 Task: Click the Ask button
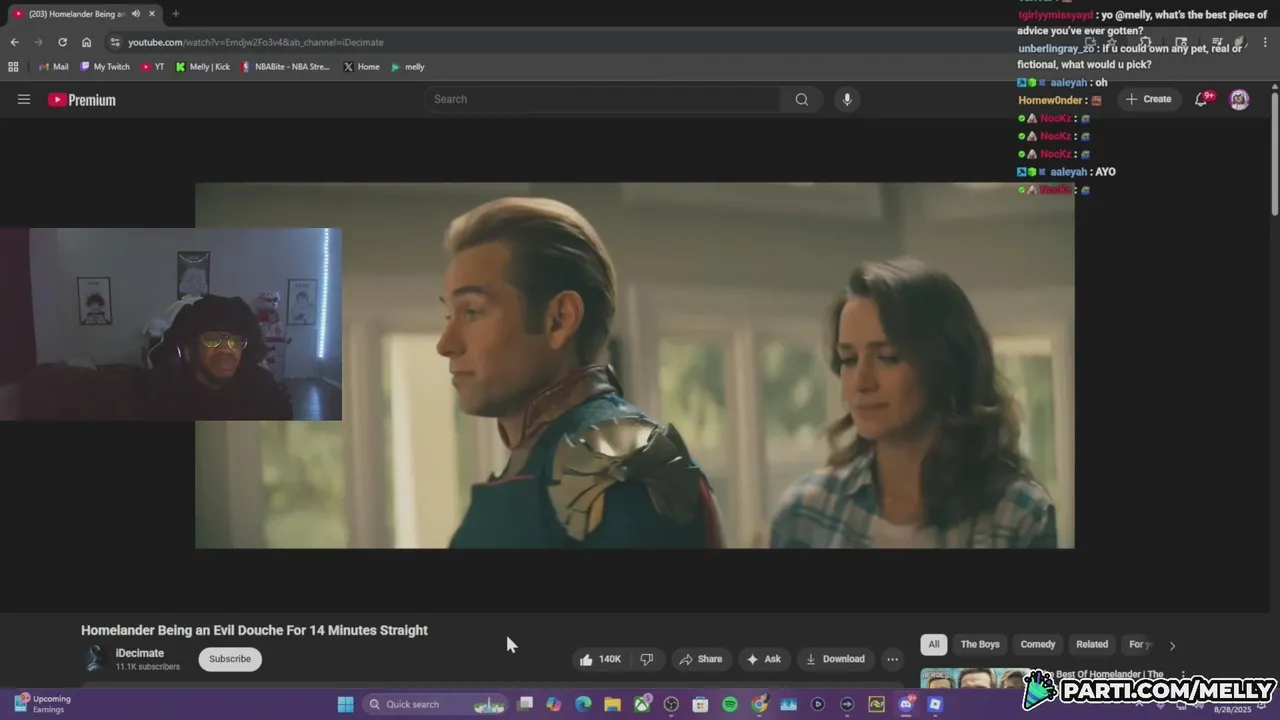[763, 659]
